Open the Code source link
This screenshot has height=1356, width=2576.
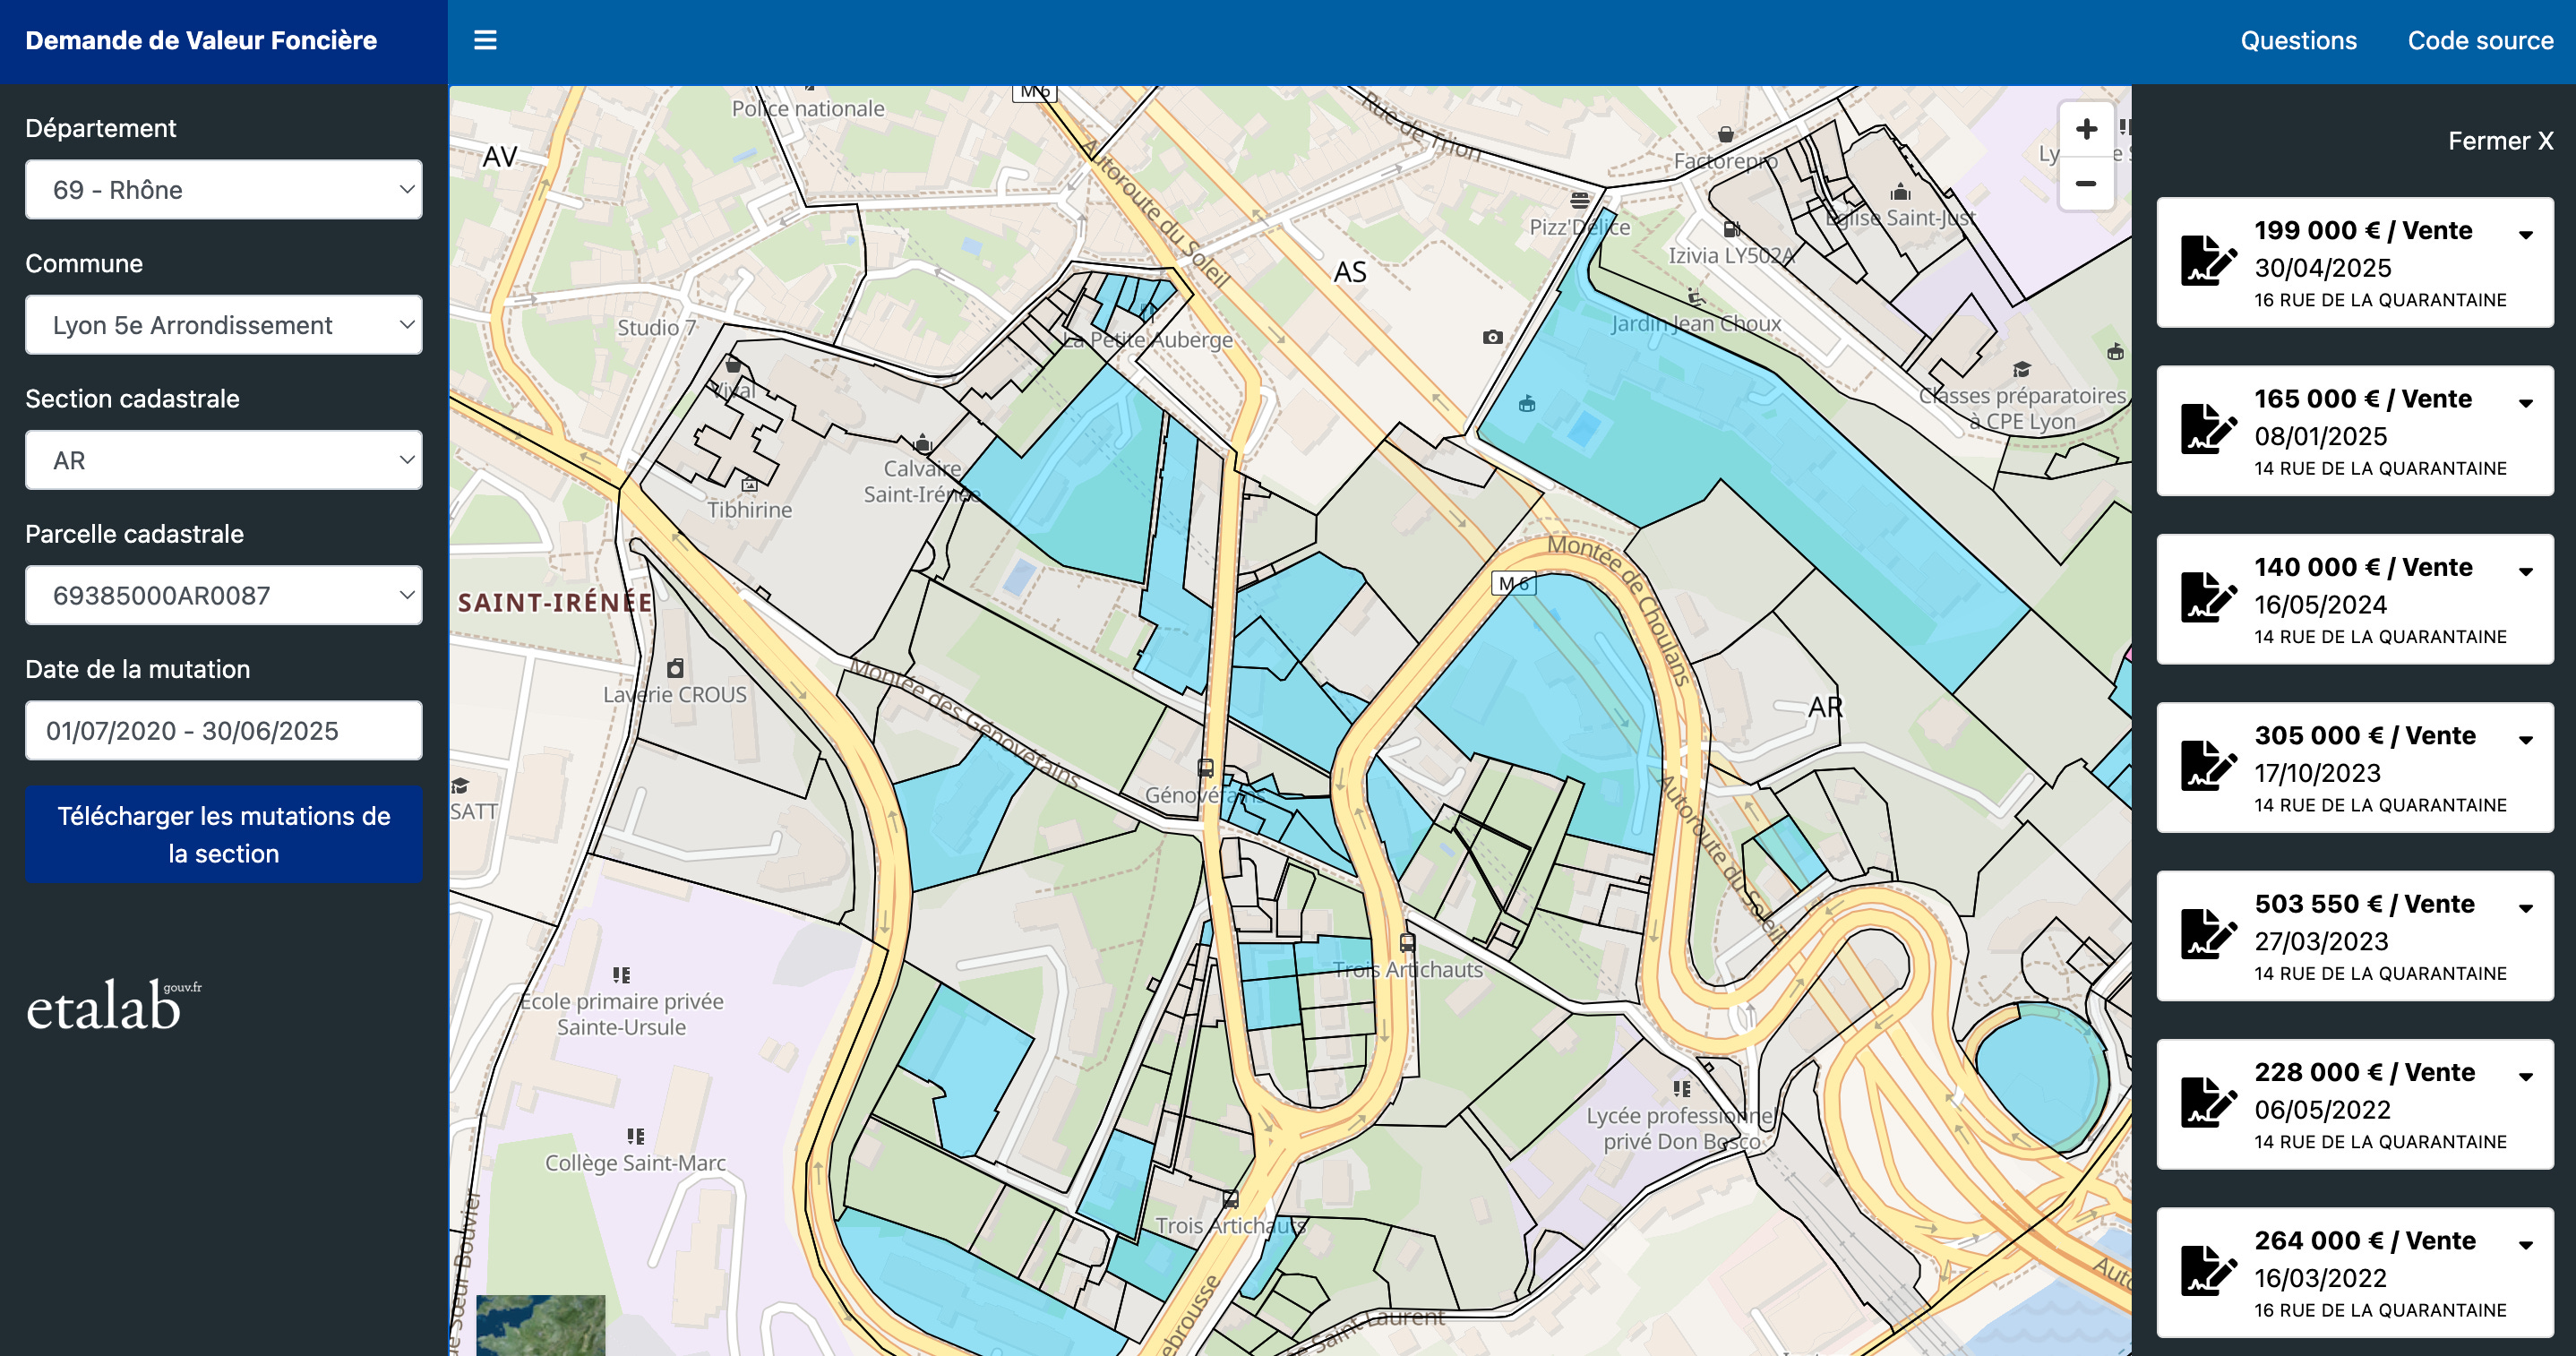click(x=2480, y=40)
